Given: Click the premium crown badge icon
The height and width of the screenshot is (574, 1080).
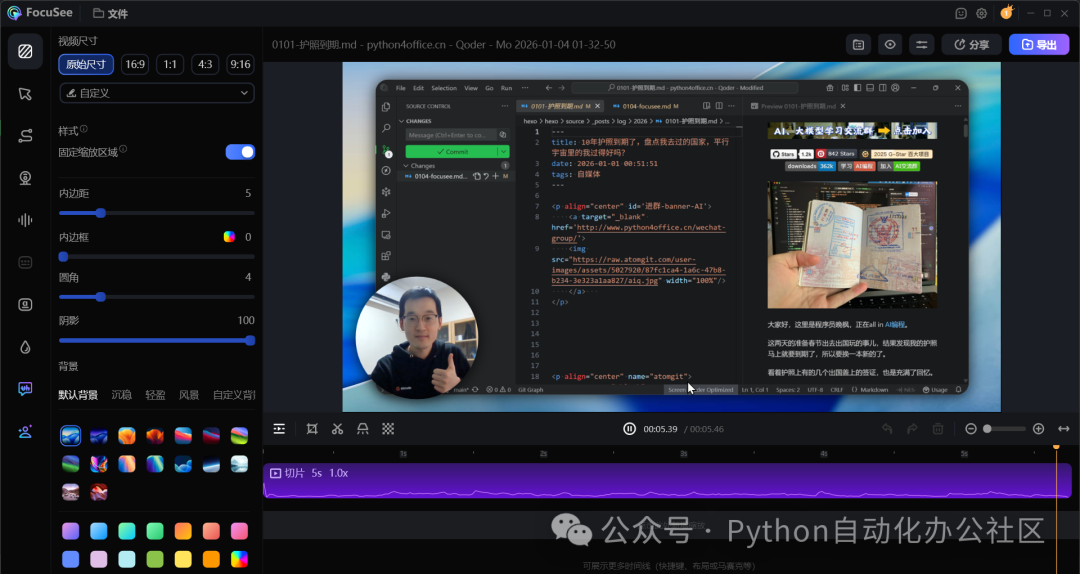Looking at the screenshot, I should pyautogui.click(x=1006, y=12).
